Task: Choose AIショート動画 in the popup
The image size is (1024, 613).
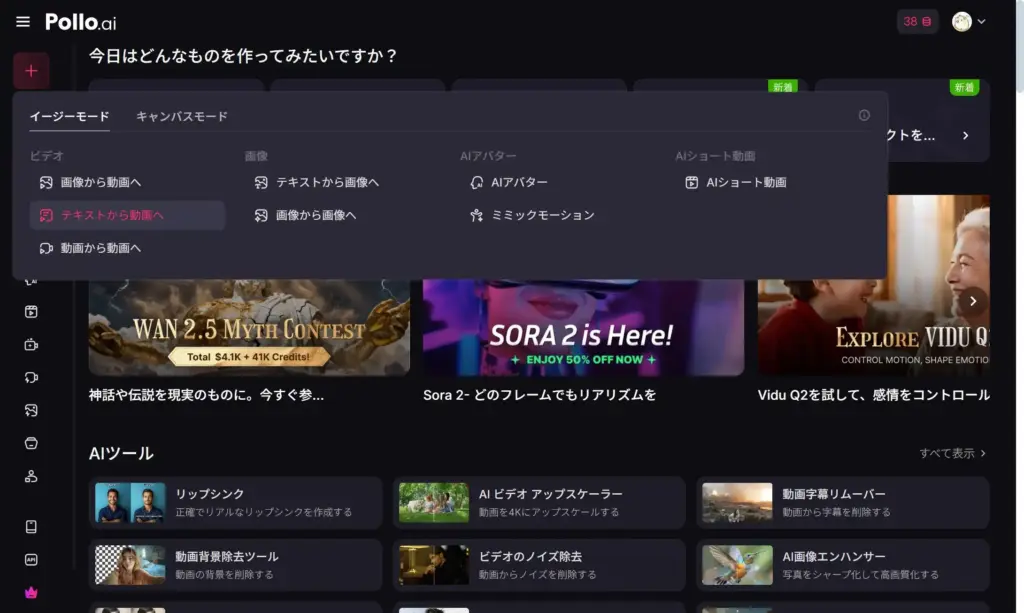Action: point(736,183)
